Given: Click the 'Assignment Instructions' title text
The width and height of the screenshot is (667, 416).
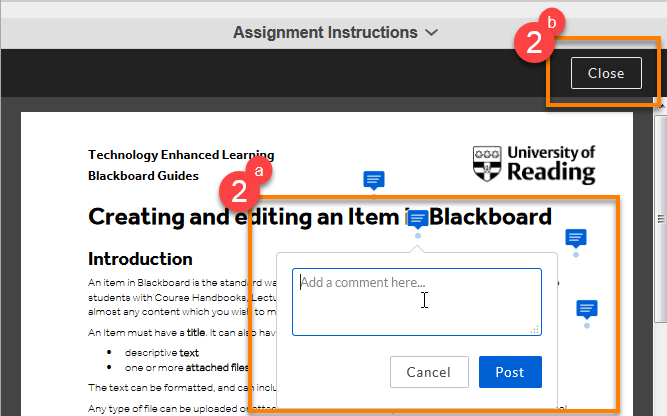Looking at the screenshot, I should 325,32.
